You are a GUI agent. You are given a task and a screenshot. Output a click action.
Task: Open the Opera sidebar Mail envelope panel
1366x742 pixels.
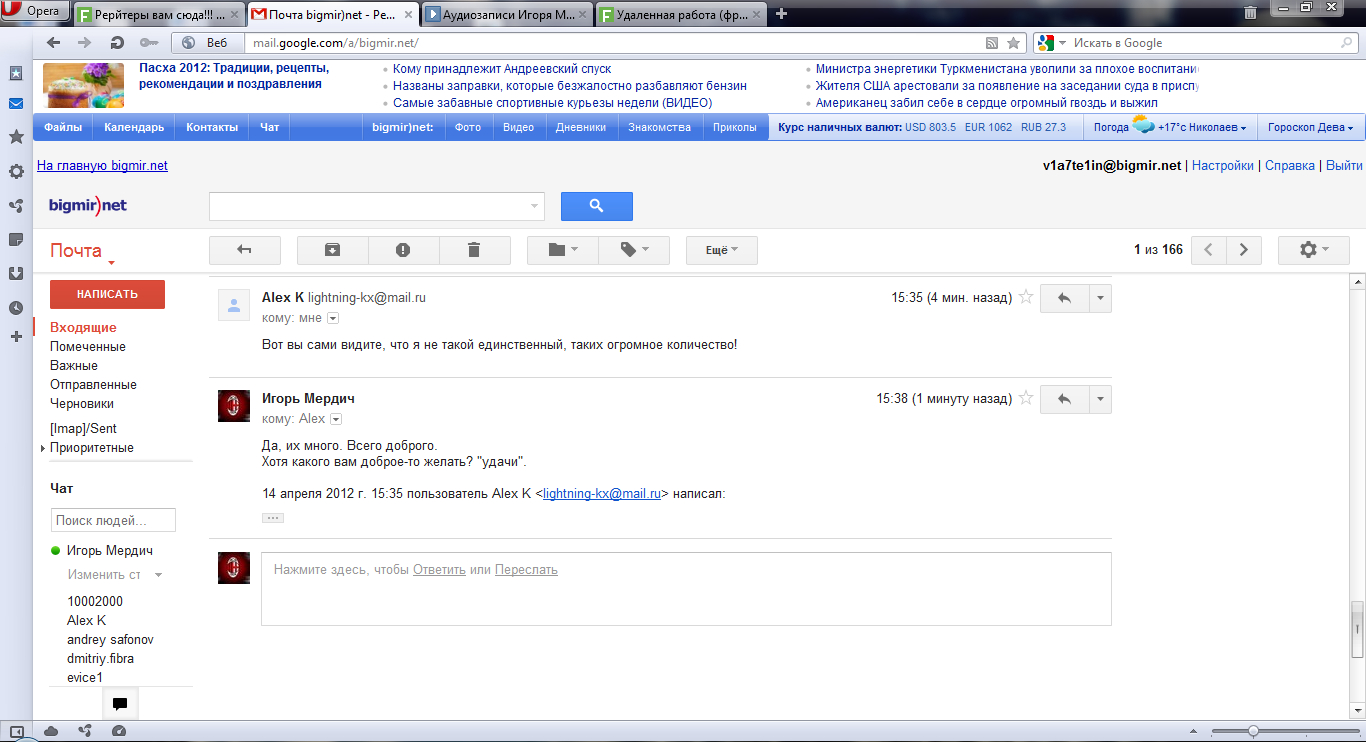tap(16, 104)
